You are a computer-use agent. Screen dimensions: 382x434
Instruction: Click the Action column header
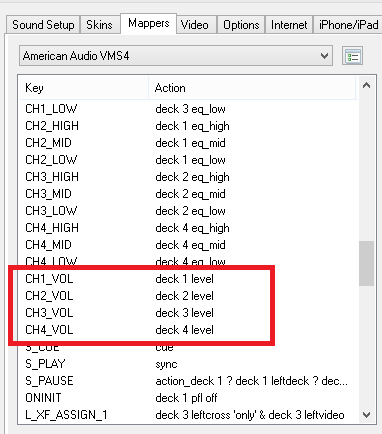point(252,88)
